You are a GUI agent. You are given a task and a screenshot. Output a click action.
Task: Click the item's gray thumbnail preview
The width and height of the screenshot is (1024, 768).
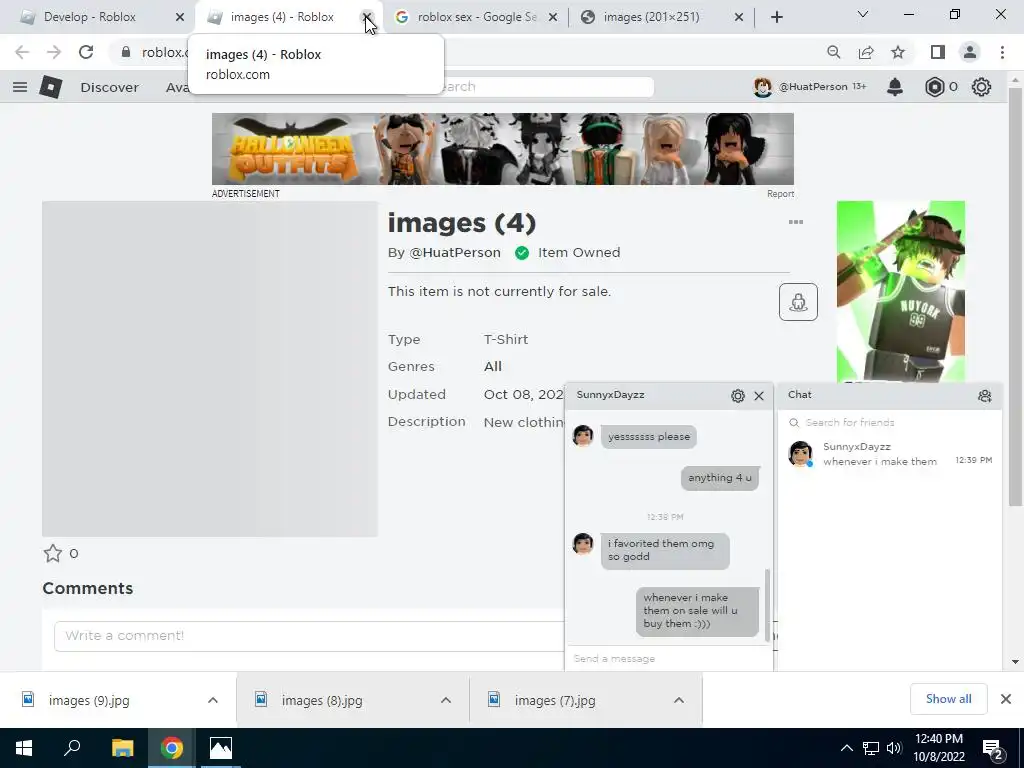click(210, 369)
